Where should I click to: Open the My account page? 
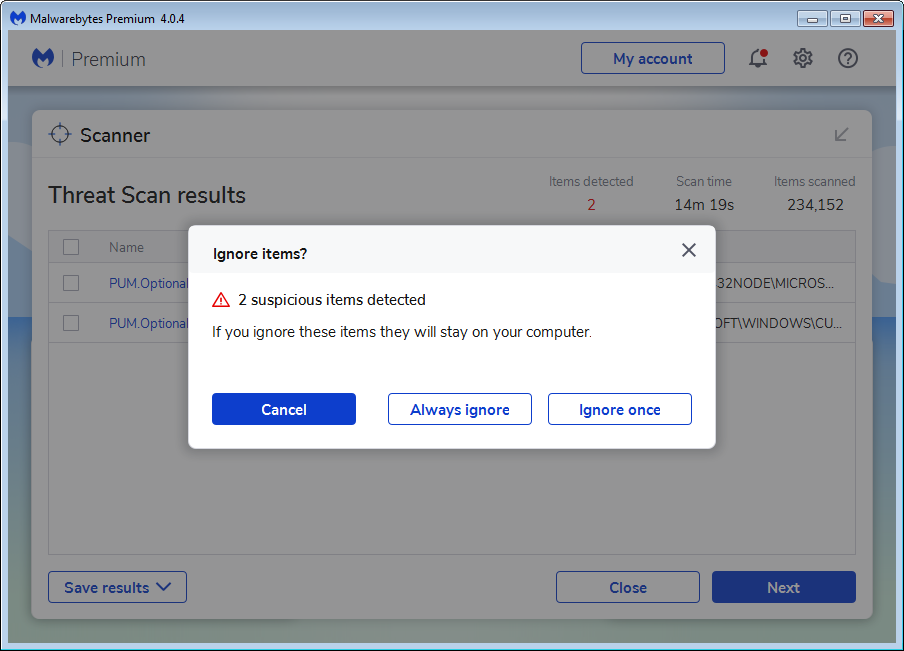[653, 59]
